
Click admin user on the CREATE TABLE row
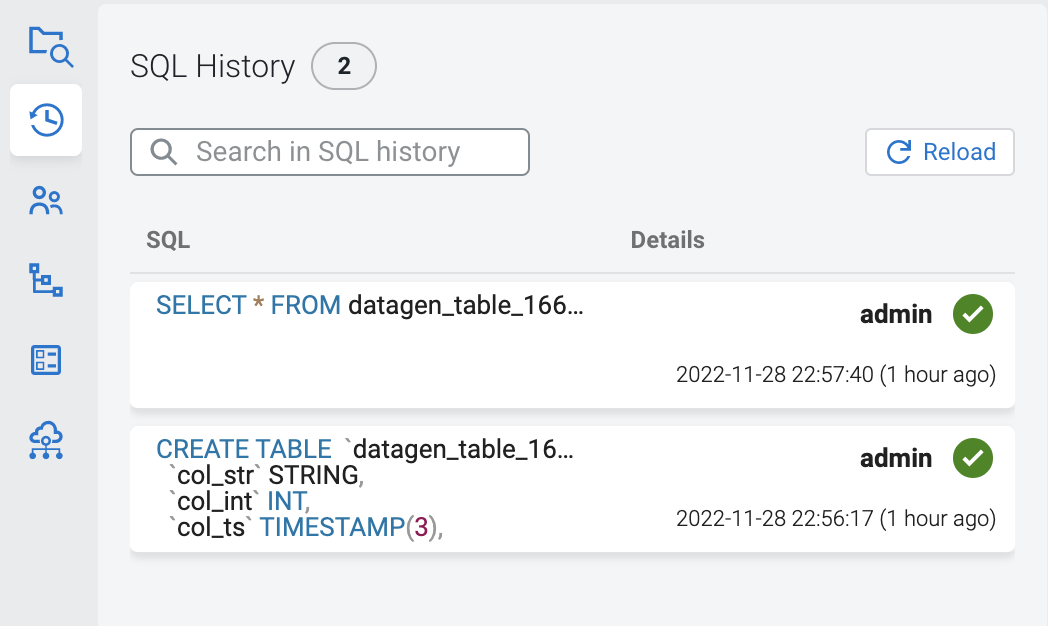click(896, 459)
